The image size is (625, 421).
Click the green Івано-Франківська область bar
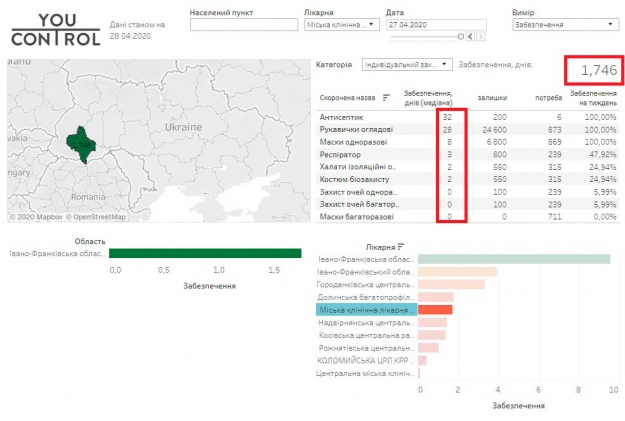[x=204, y=254]
